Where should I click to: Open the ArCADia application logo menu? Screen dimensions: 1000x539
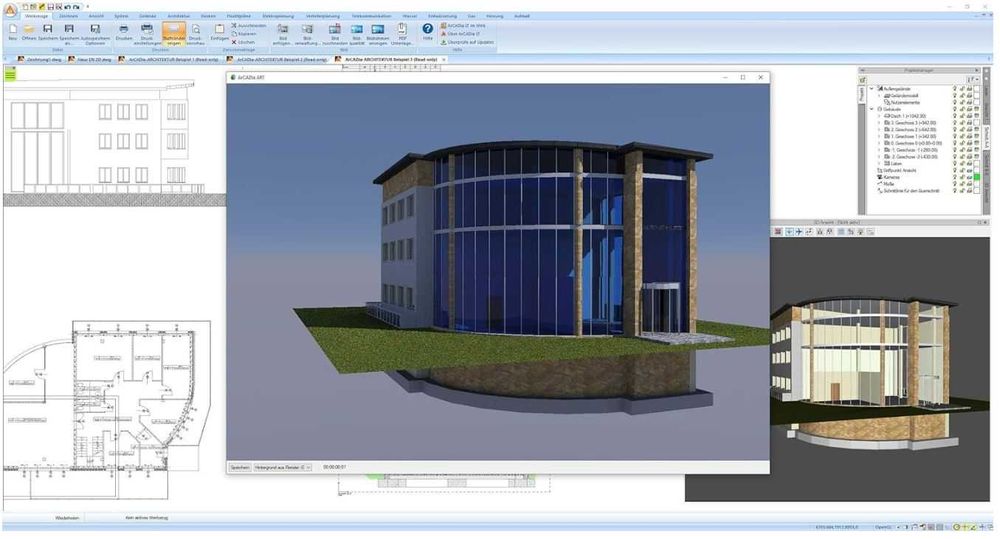(10, 9)
